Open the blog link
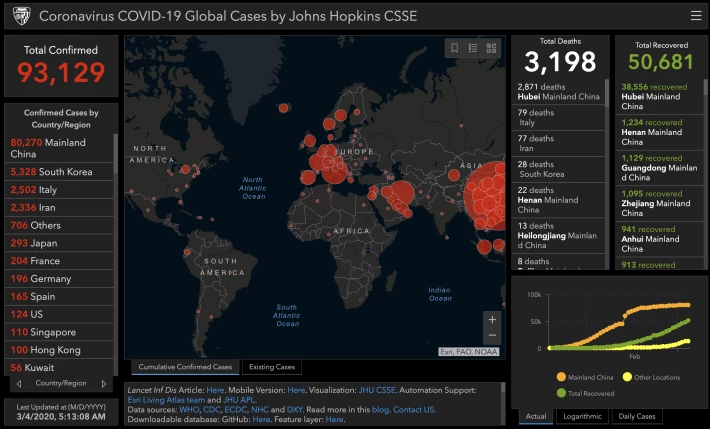This screenshot has height=429, width=710. pyautogui.click(x=380, y=410)
